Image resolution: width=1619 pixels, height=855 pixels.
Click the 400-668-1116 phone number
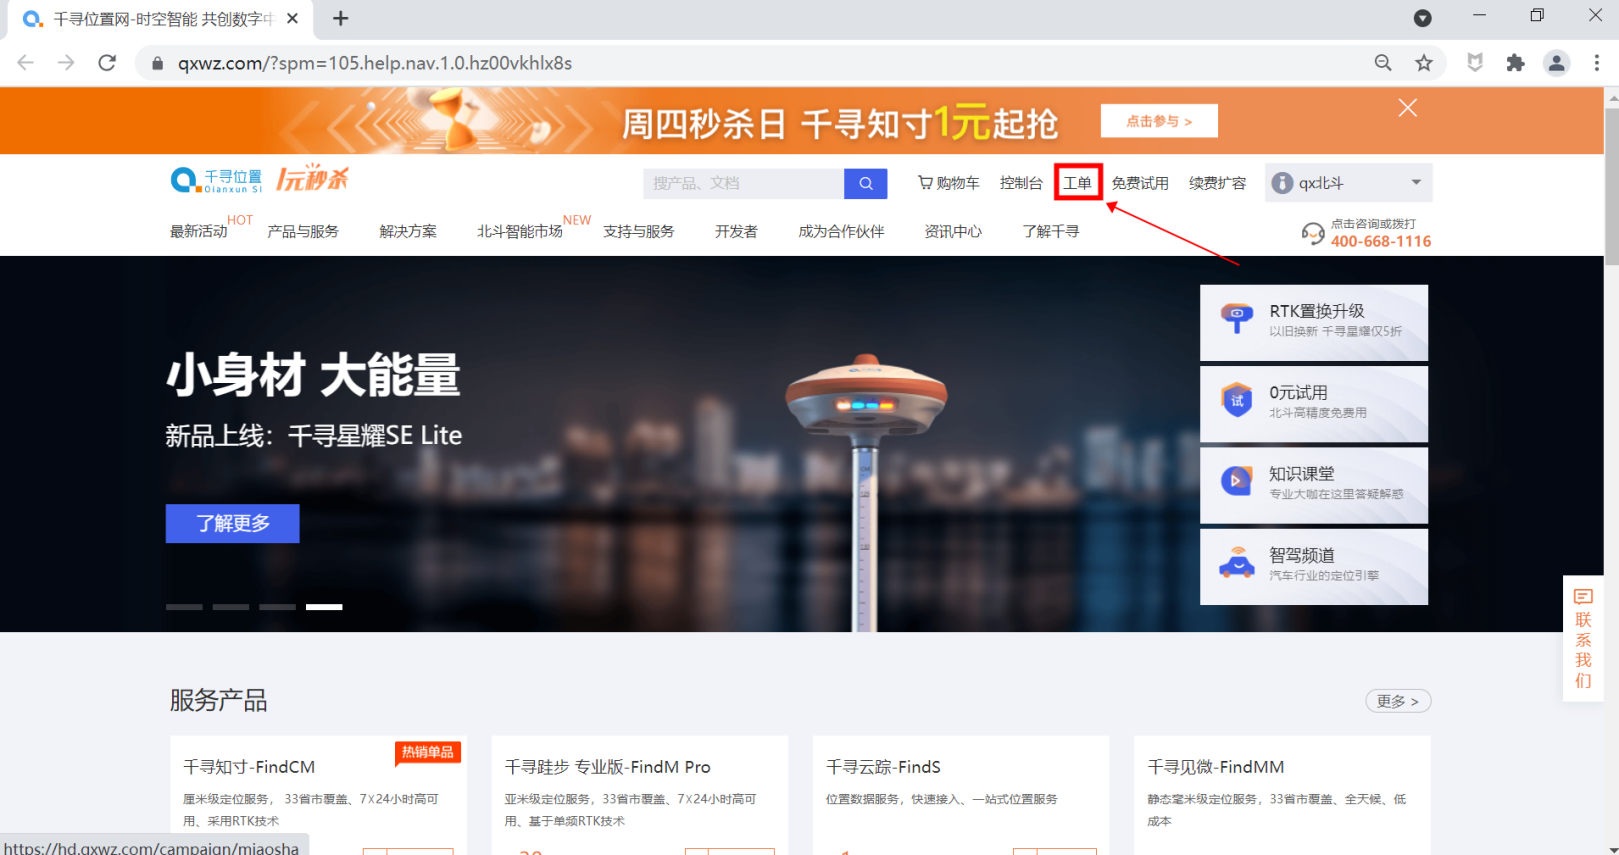[x=1381, y=241]
